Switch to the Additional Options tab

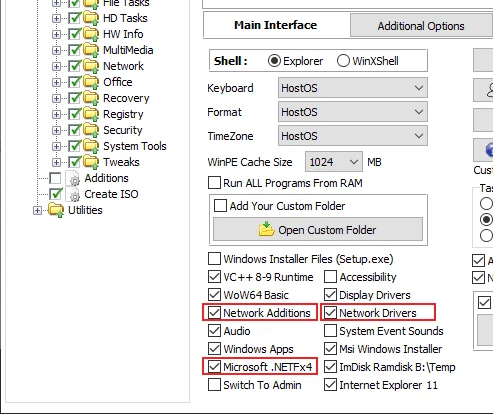[421, 26]
